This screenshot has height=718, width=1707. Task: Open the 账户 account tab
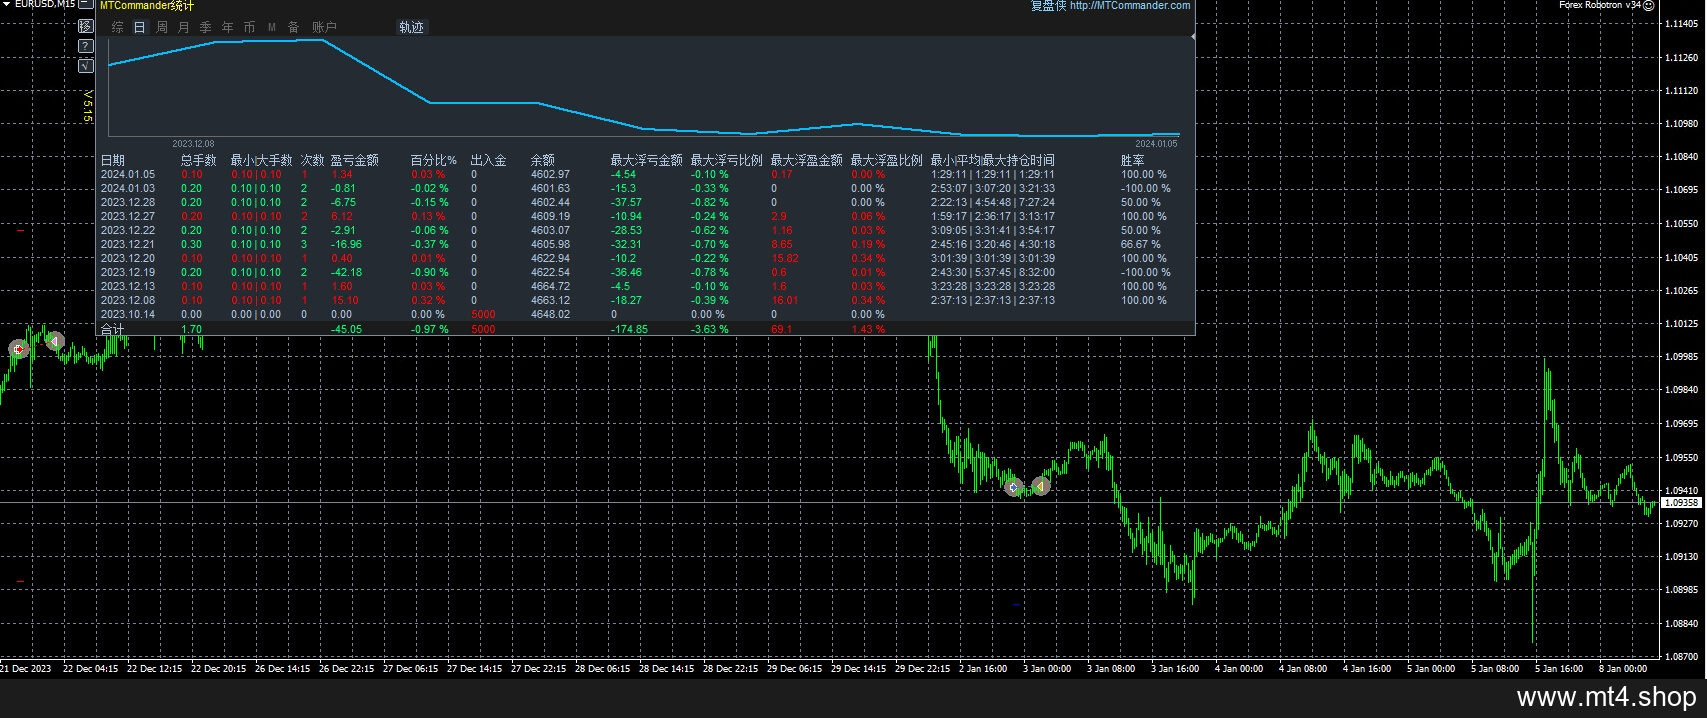click(324, 27)
